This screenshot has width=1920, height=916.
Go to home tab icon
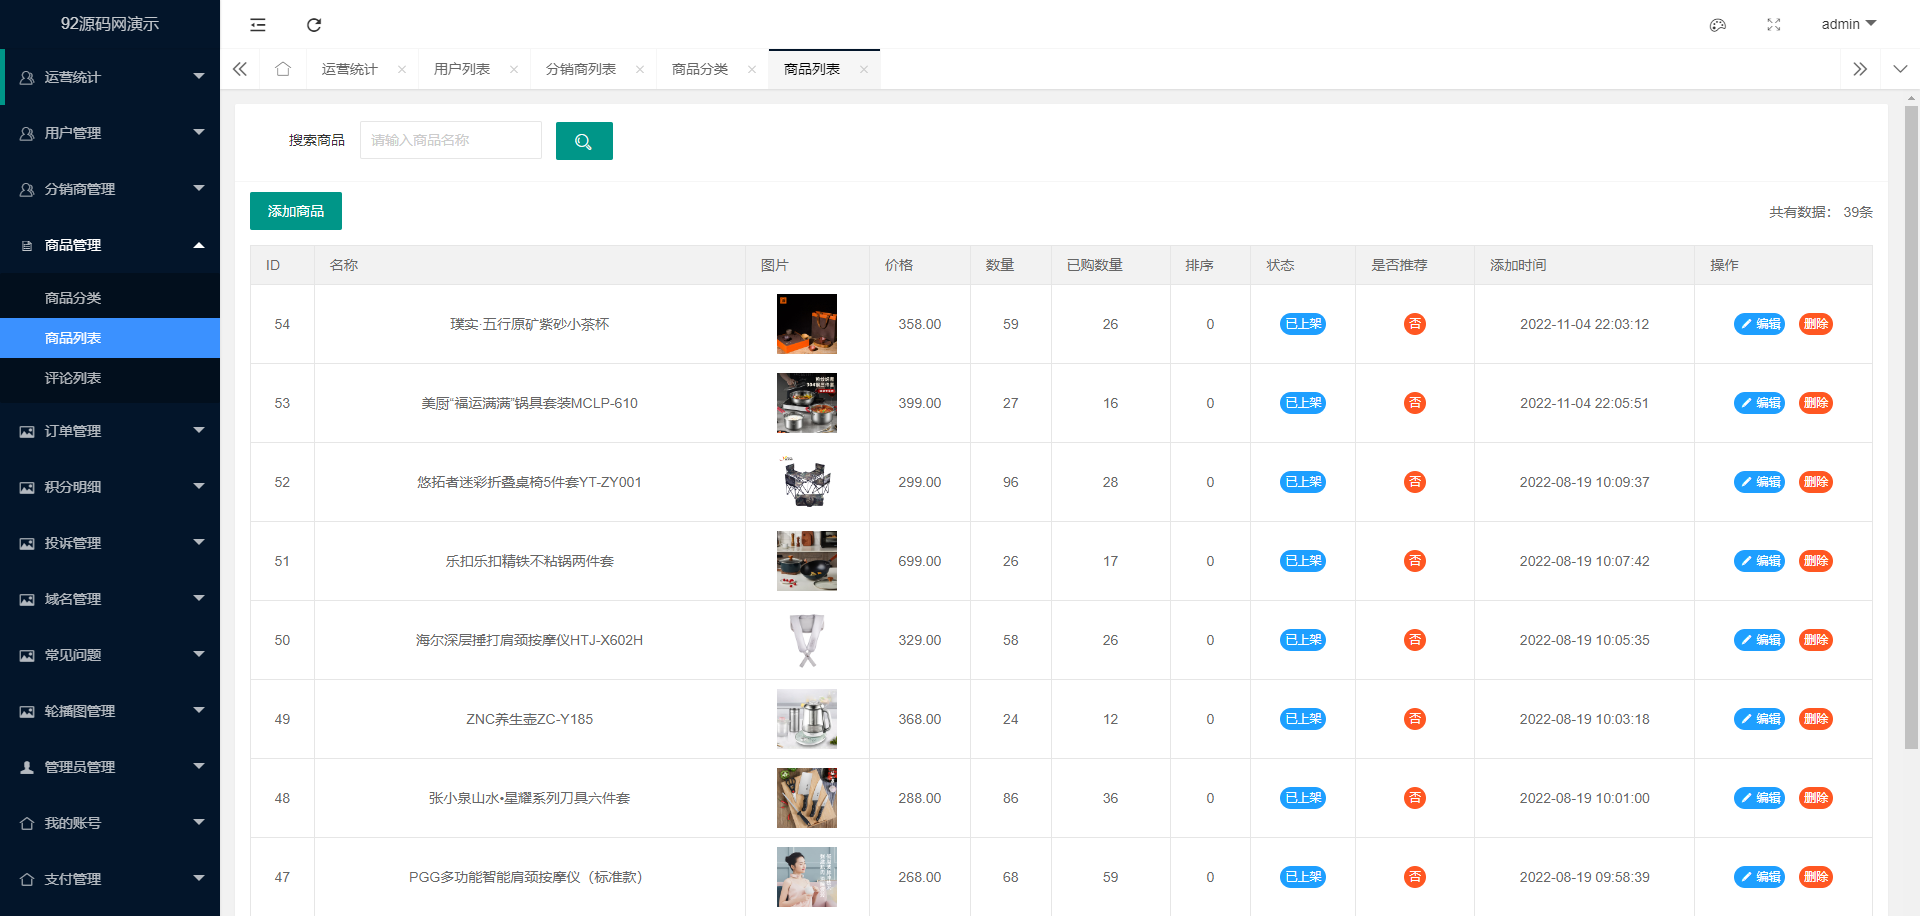(283, 69)
